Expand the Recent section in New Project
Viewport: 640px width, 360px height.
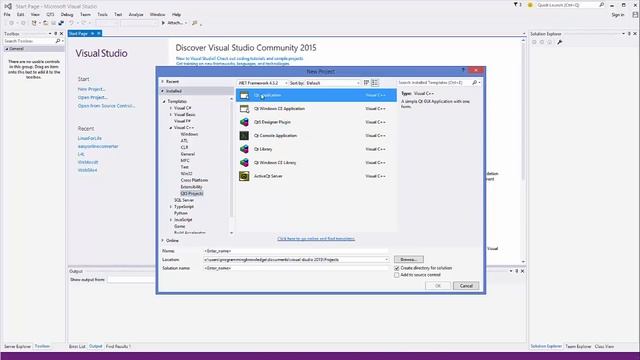162,82
